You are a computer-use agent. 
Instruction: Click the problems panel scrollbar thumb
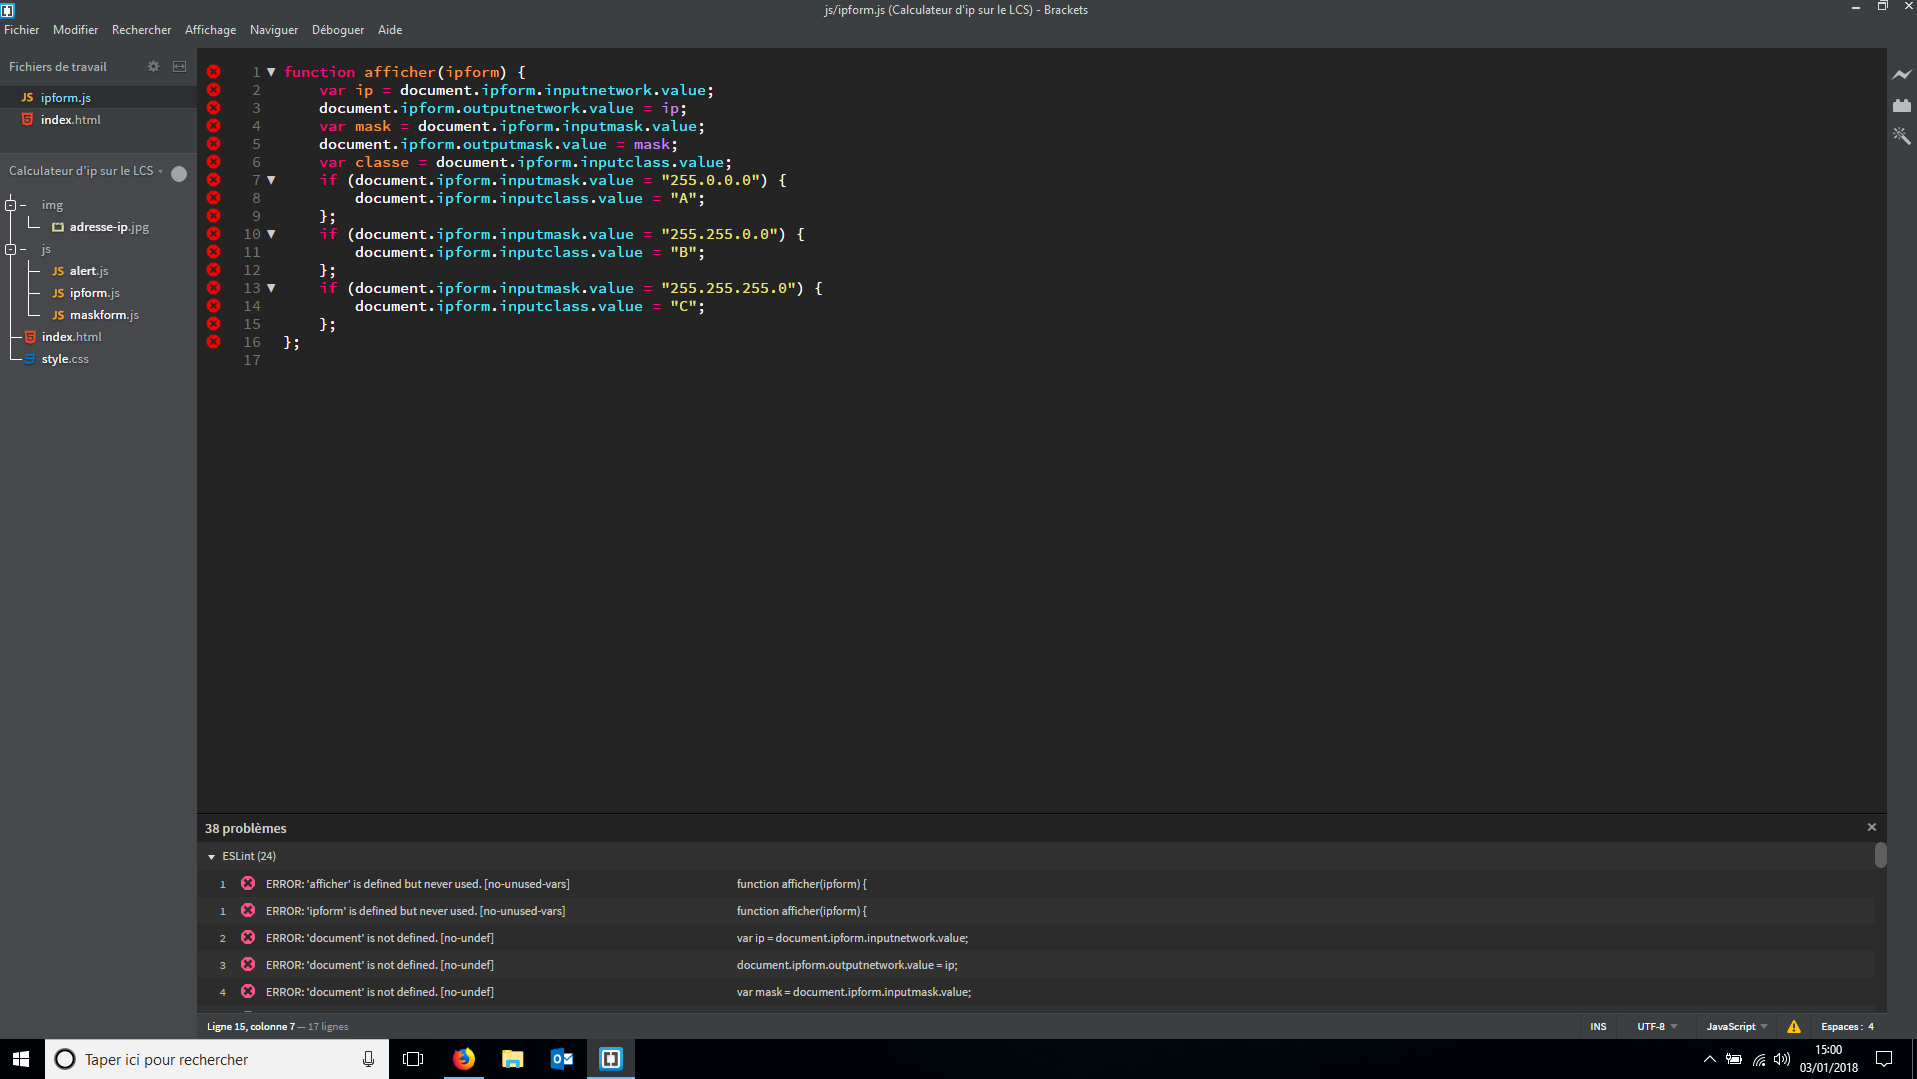click(1880, 855)
